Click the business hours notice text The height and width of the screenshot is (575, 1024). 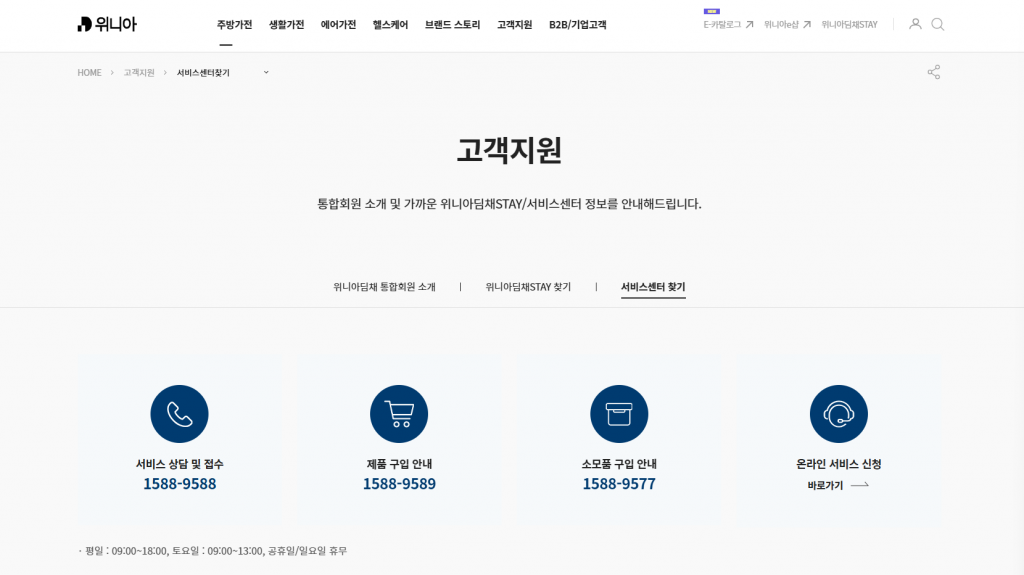pos(213,551)
